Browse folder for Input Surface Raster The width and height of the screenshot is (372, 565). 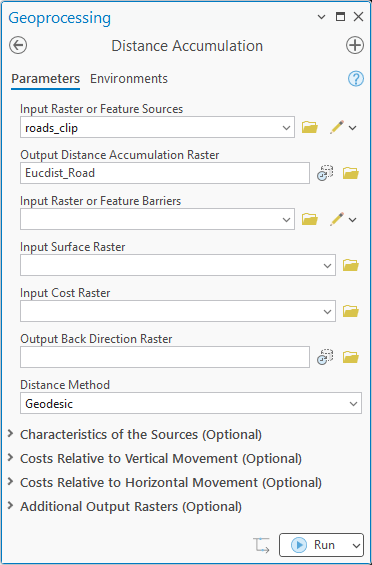pos(351,265)
